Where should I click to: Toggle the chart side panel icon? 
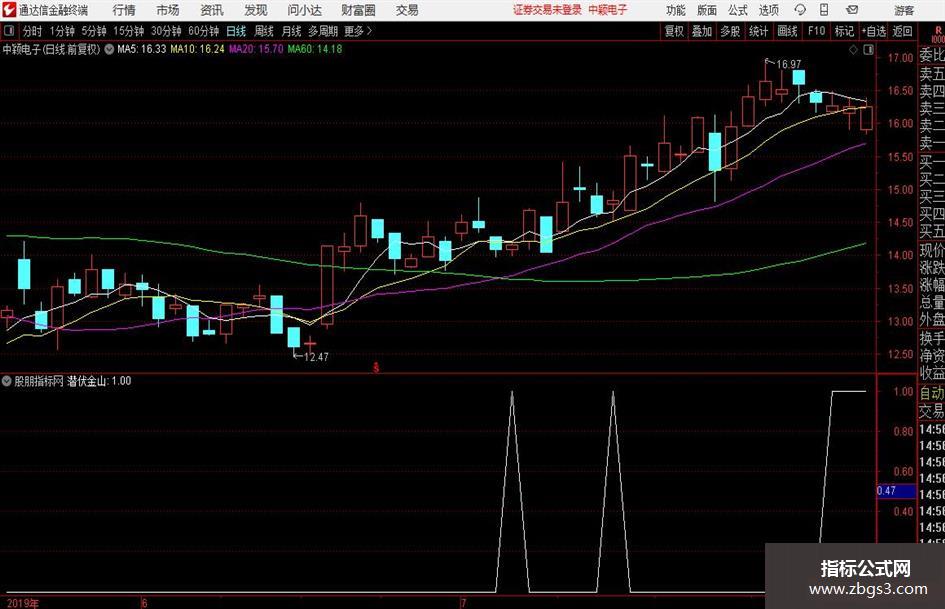tap(868, 50)
